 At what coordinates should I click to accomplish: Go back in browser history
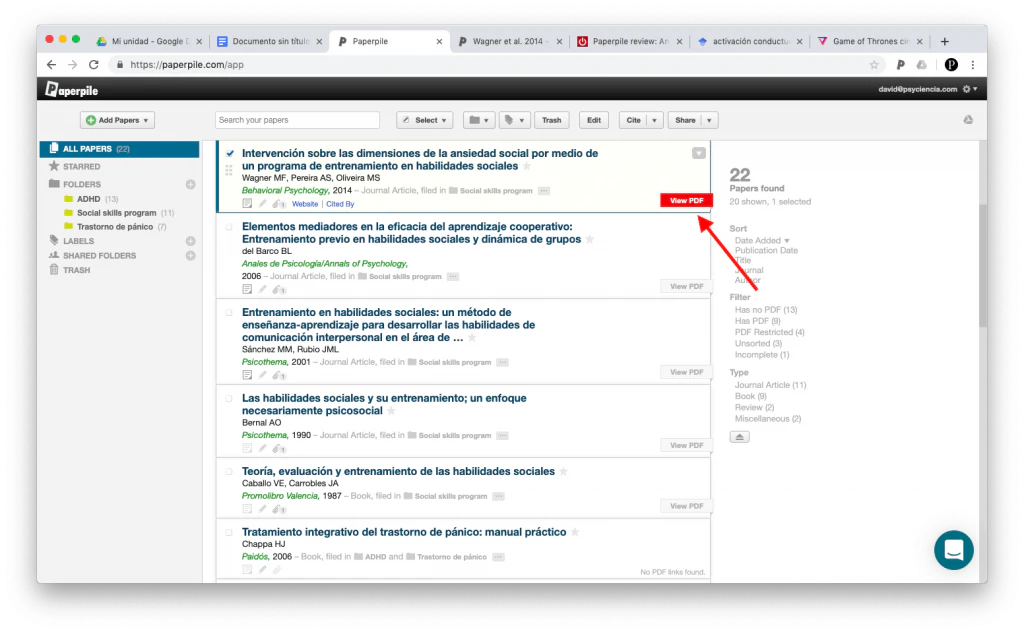(x=51, y=65)
